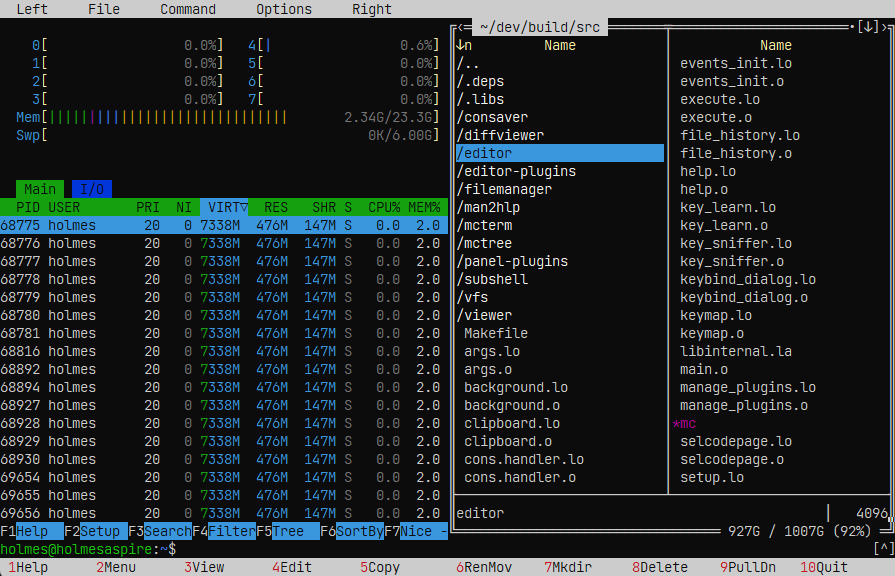Click the sort order ↓n indicator

pos(464,45)
